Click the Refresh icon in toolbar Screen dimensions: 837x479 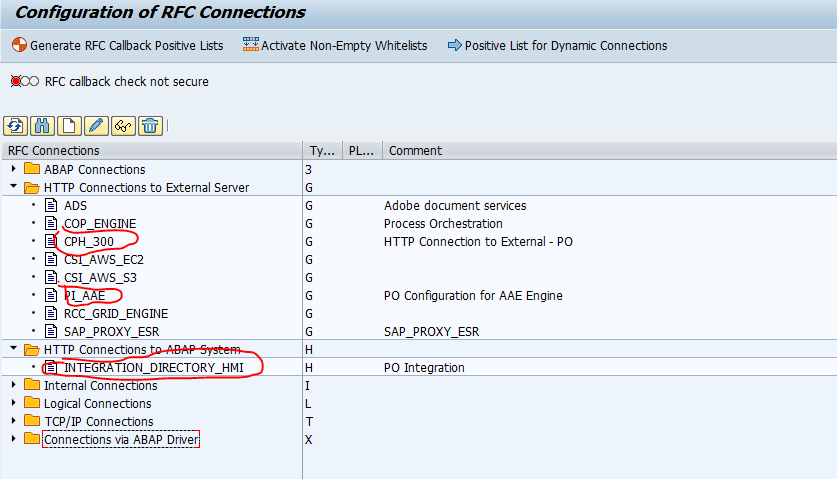pyautogui.click(x=15, y=126)
